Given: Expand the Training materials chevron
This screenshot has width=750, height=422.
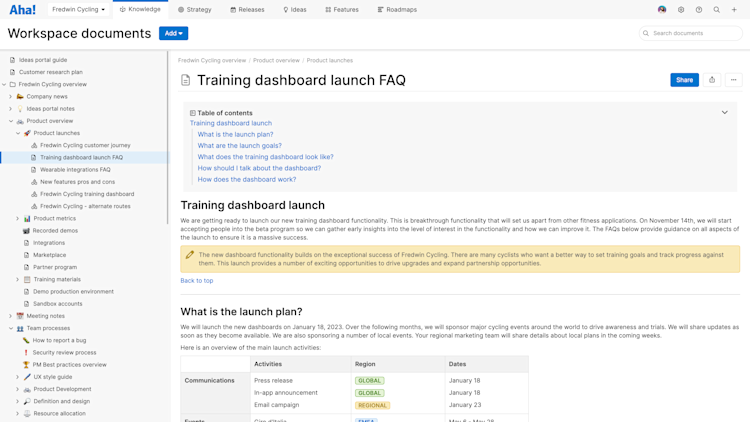Looking at the screenshot, I should tap(18, 279).
